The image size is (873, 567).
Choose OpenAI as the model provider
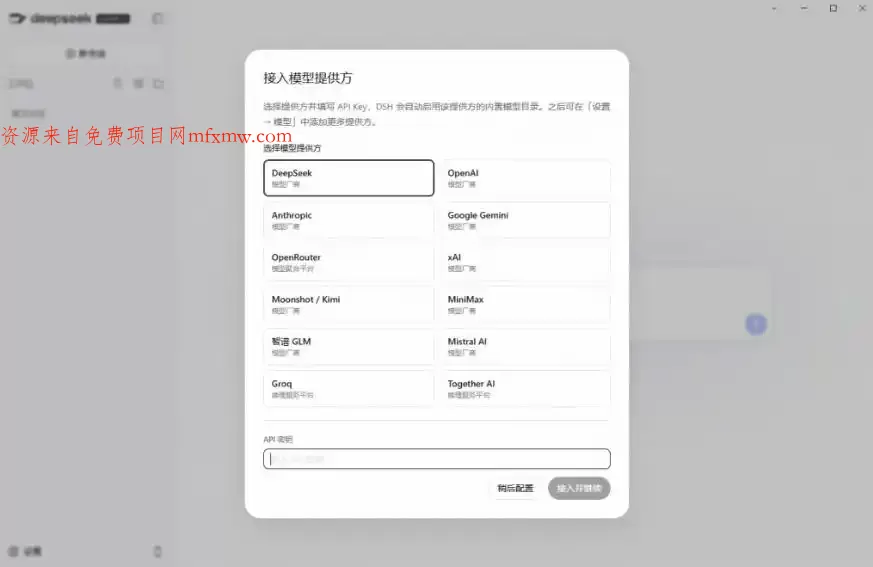[x=526, y=178]
